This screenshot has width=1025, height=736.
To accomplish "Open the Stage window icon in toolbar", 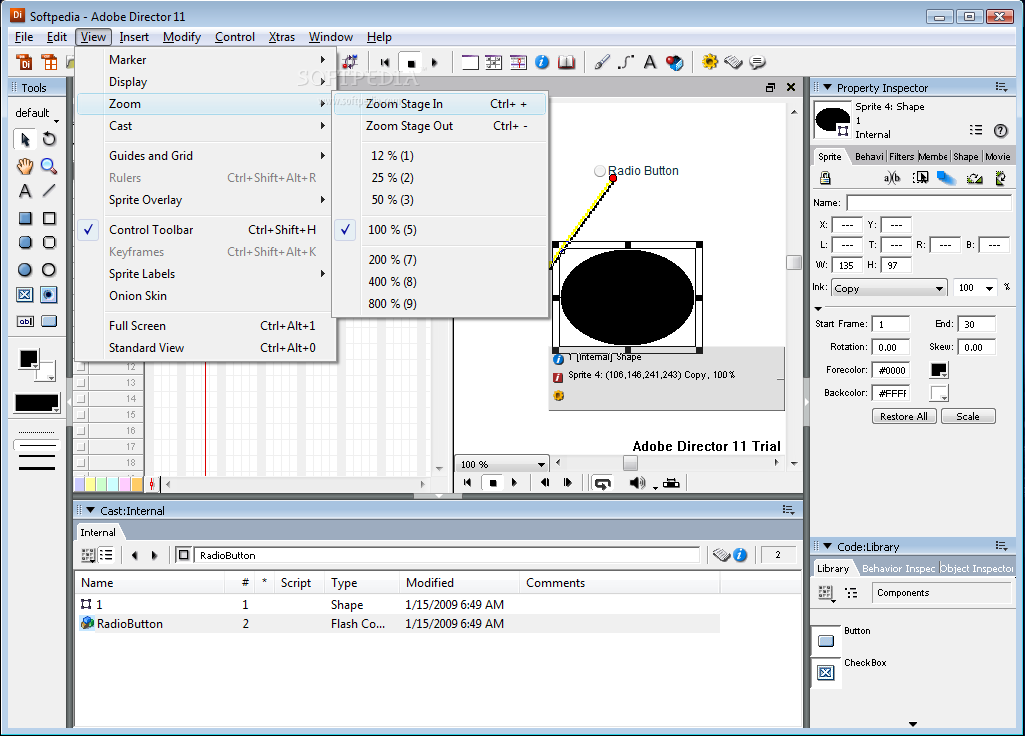I will coord(470,63).
